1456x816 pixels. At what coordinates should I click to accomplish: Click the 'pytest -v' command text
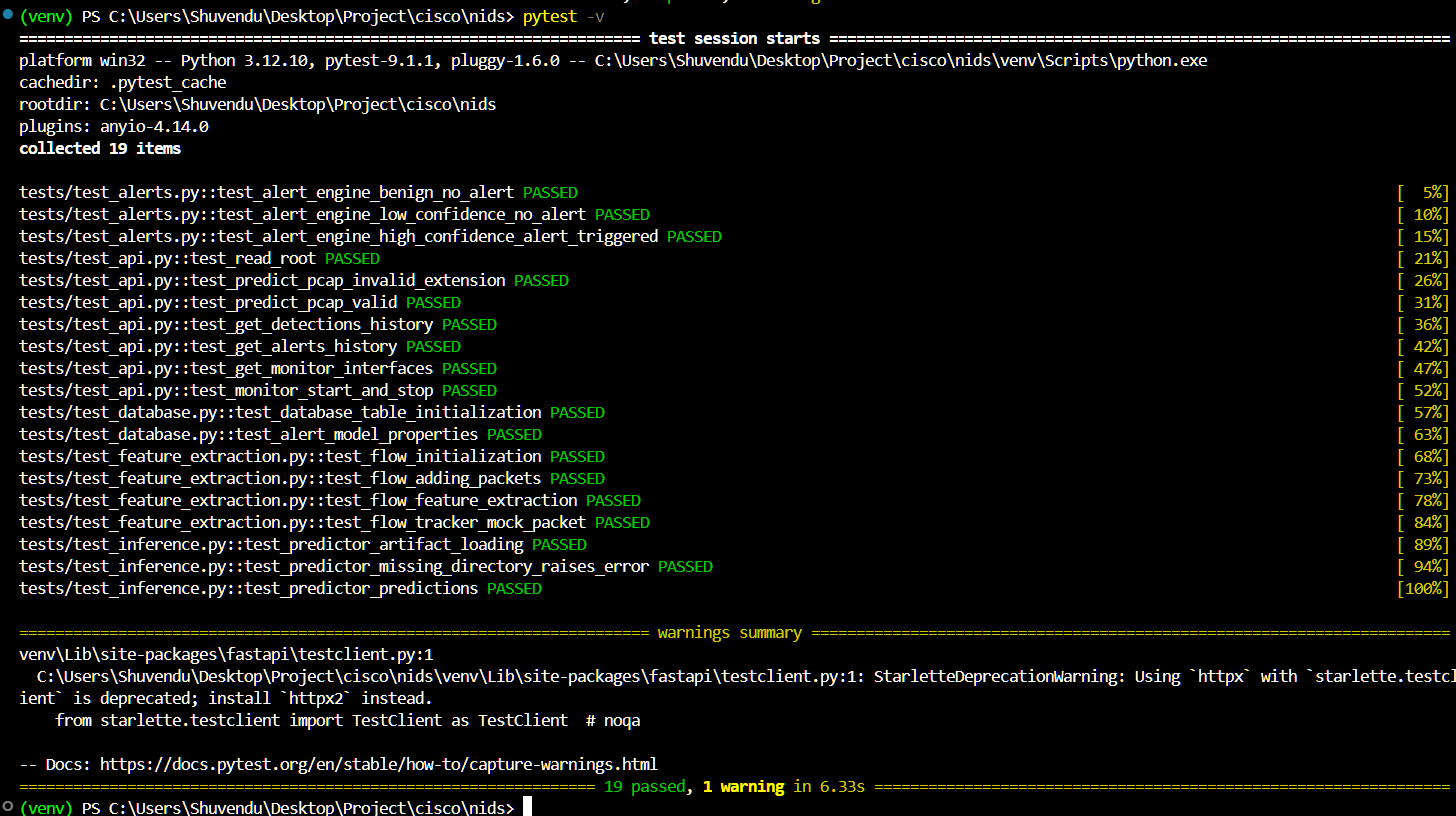[x=563, y=17]
